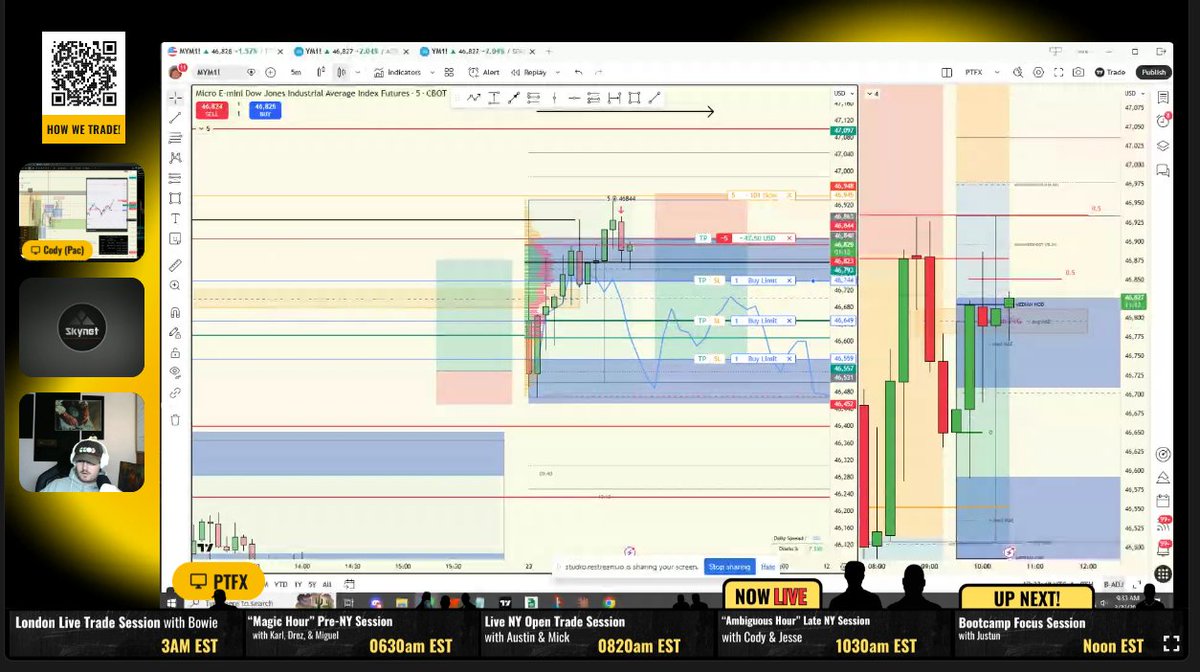1200x672 pixels.
Task: Toggle fullscreen mode icon
Action: pyautogui.click(x=1058, y=72)
